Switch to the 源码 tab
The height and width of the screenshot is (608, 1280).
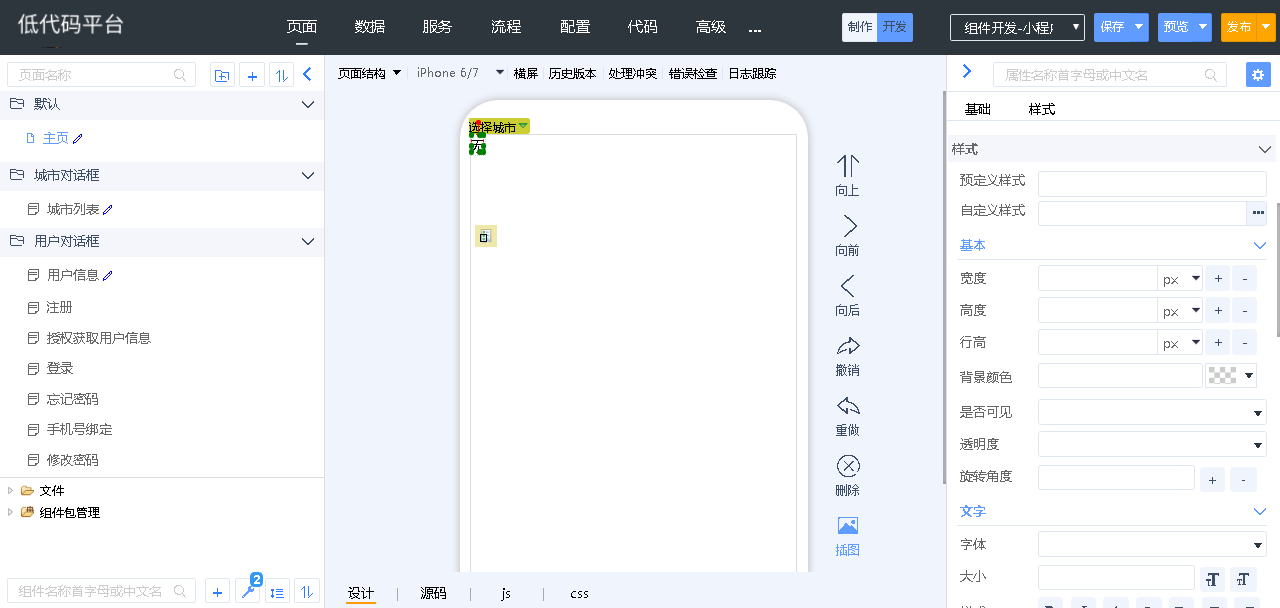(x=433, y=593)
